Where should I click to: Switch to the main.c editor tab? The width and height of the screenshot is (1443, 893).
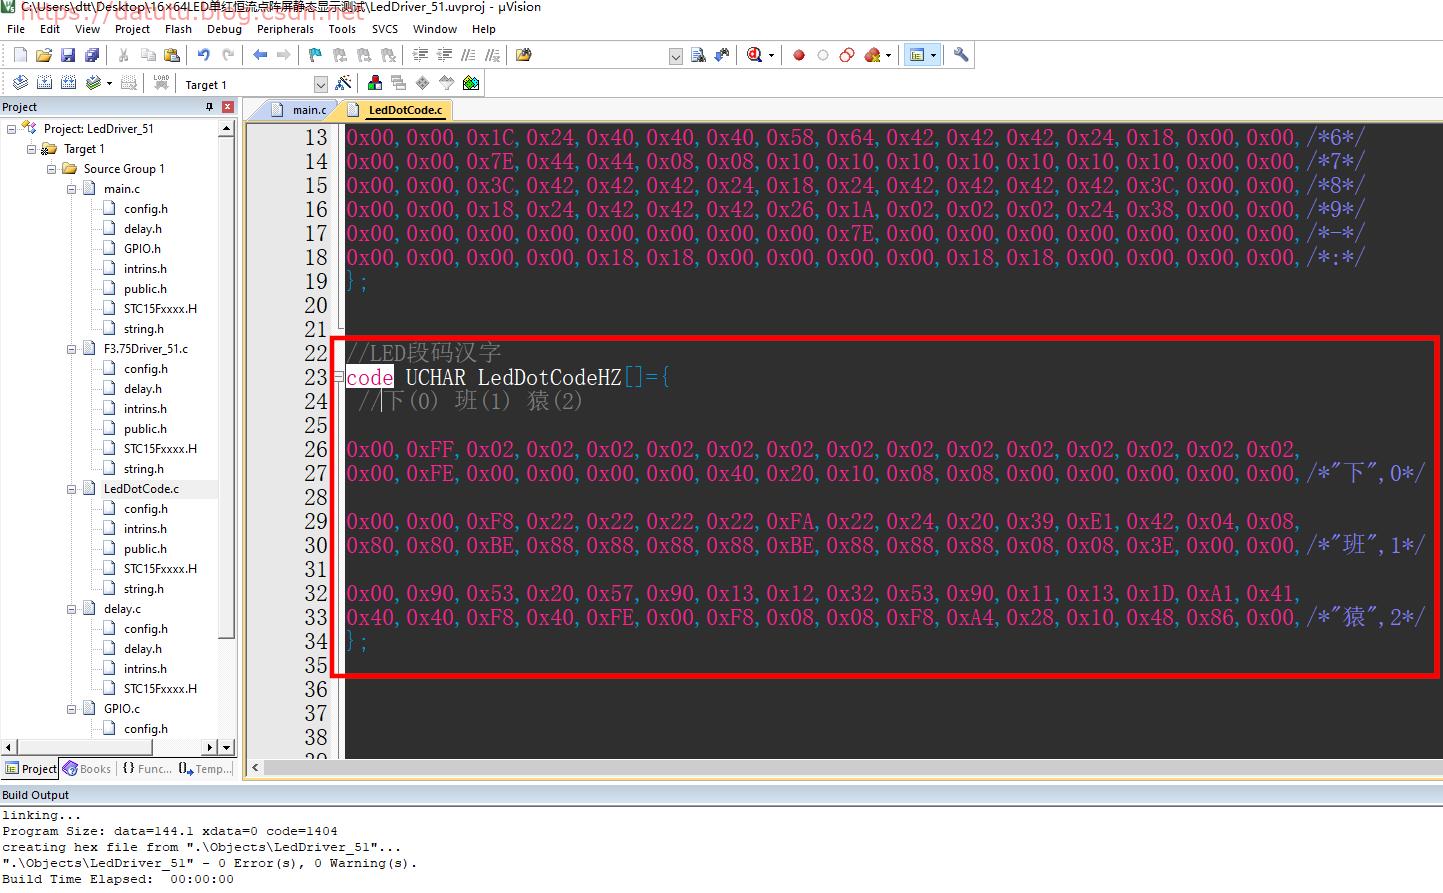pos(308,110)
